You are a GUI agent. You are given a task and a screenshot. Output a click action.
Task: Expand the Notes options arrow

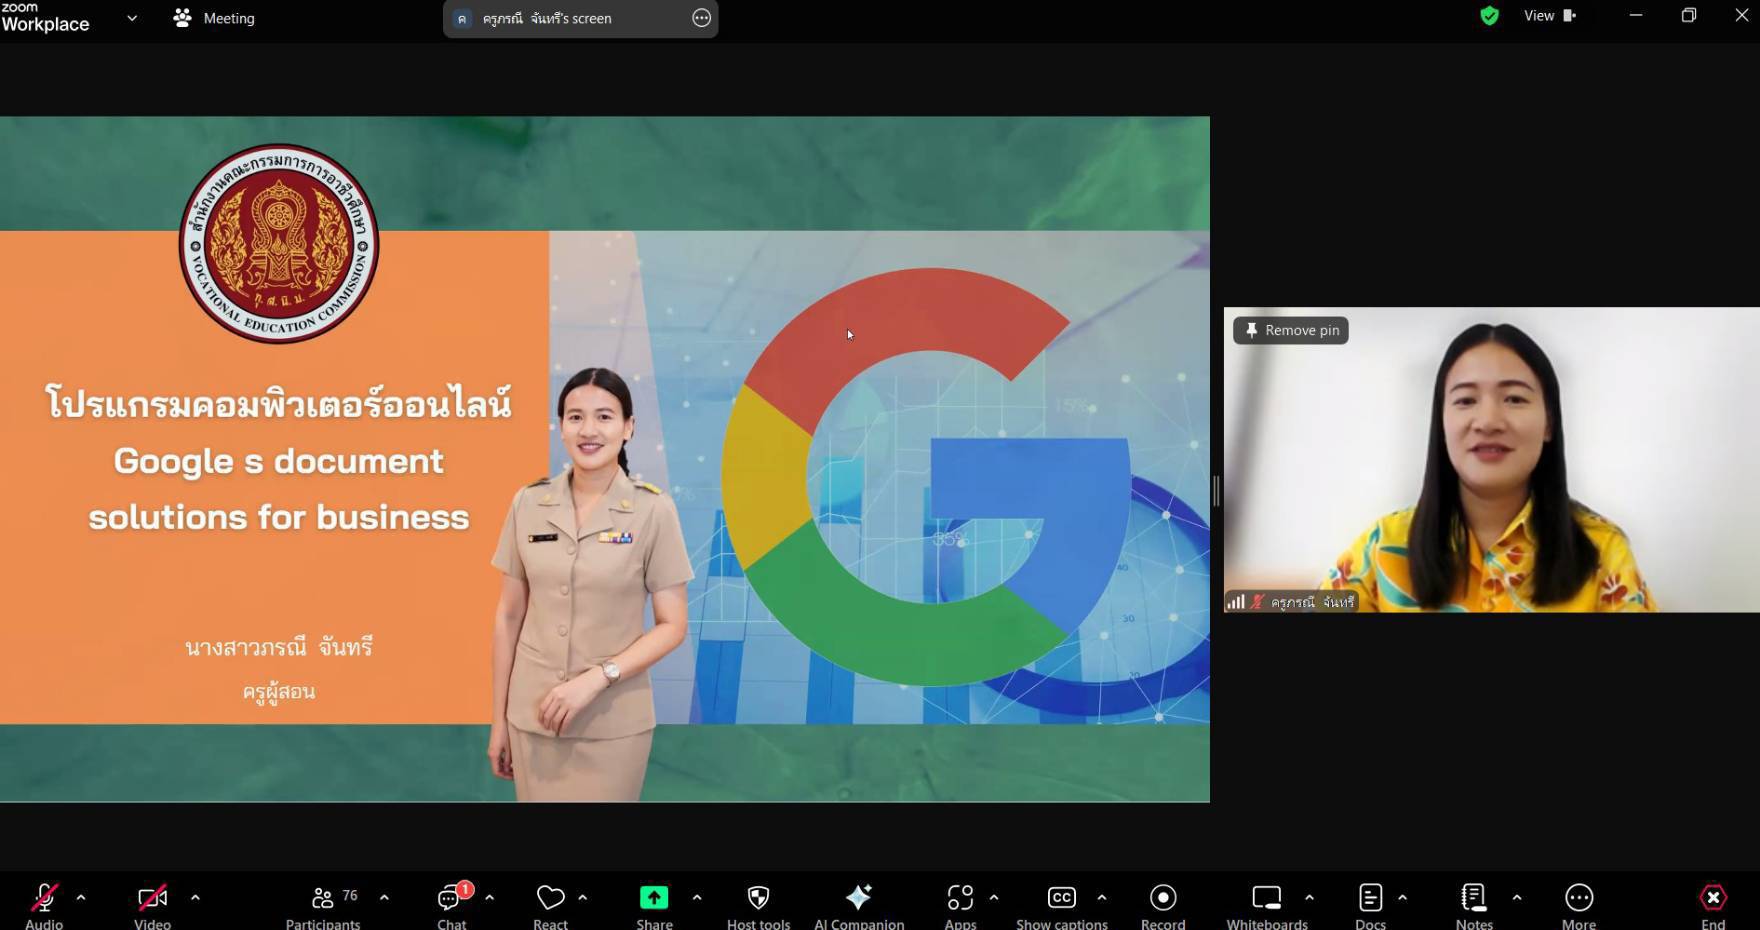[1517, 898]
